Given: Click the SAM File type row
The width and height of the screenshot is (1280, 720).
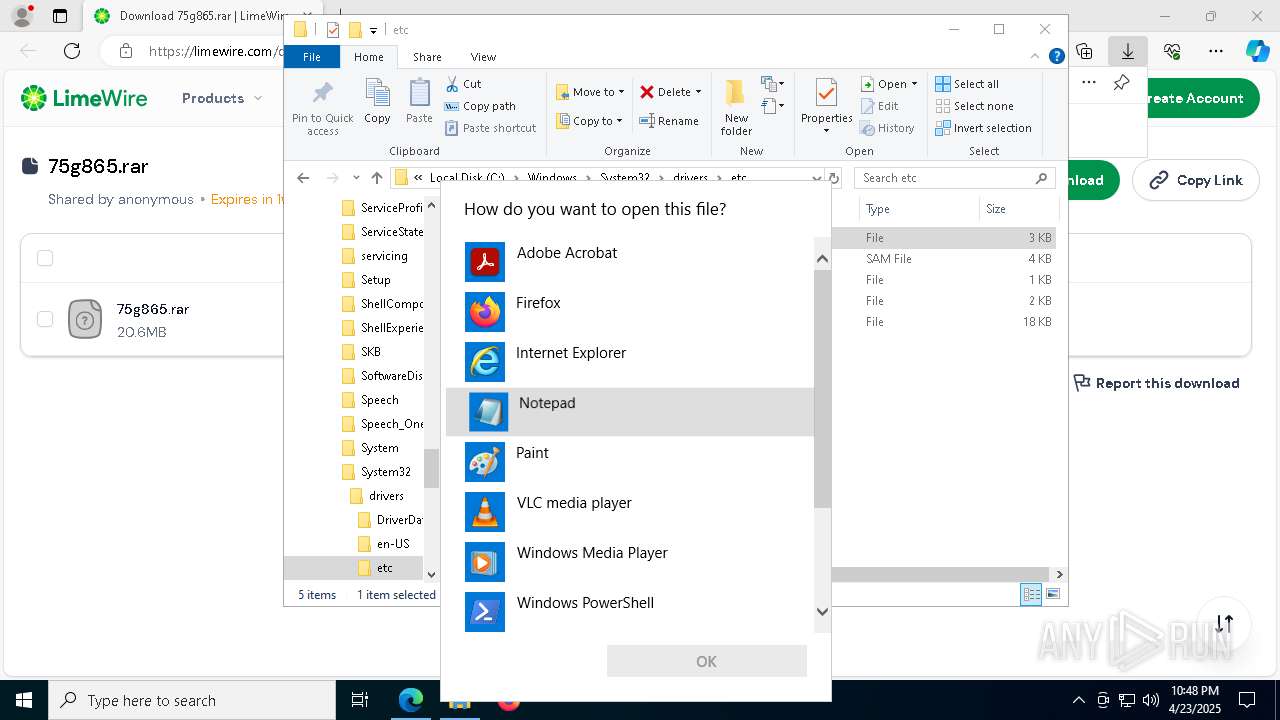Looking at the screenshot, I should coord(943,259).
